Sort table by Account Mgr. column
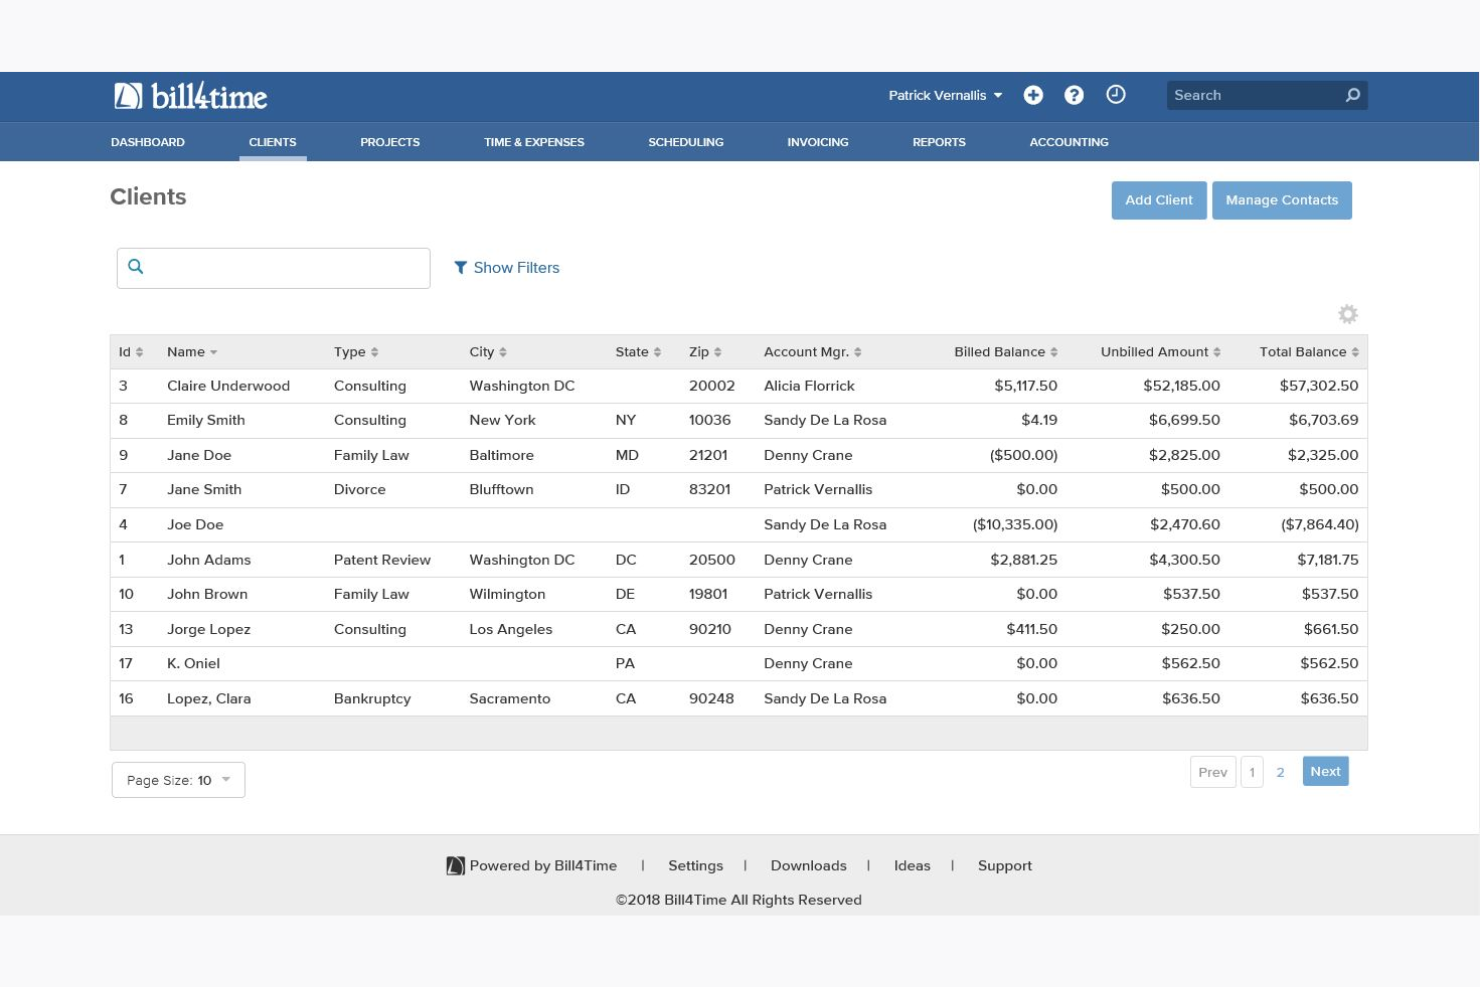This screenshot has width=1480, height=987. [x=812, y=352]
